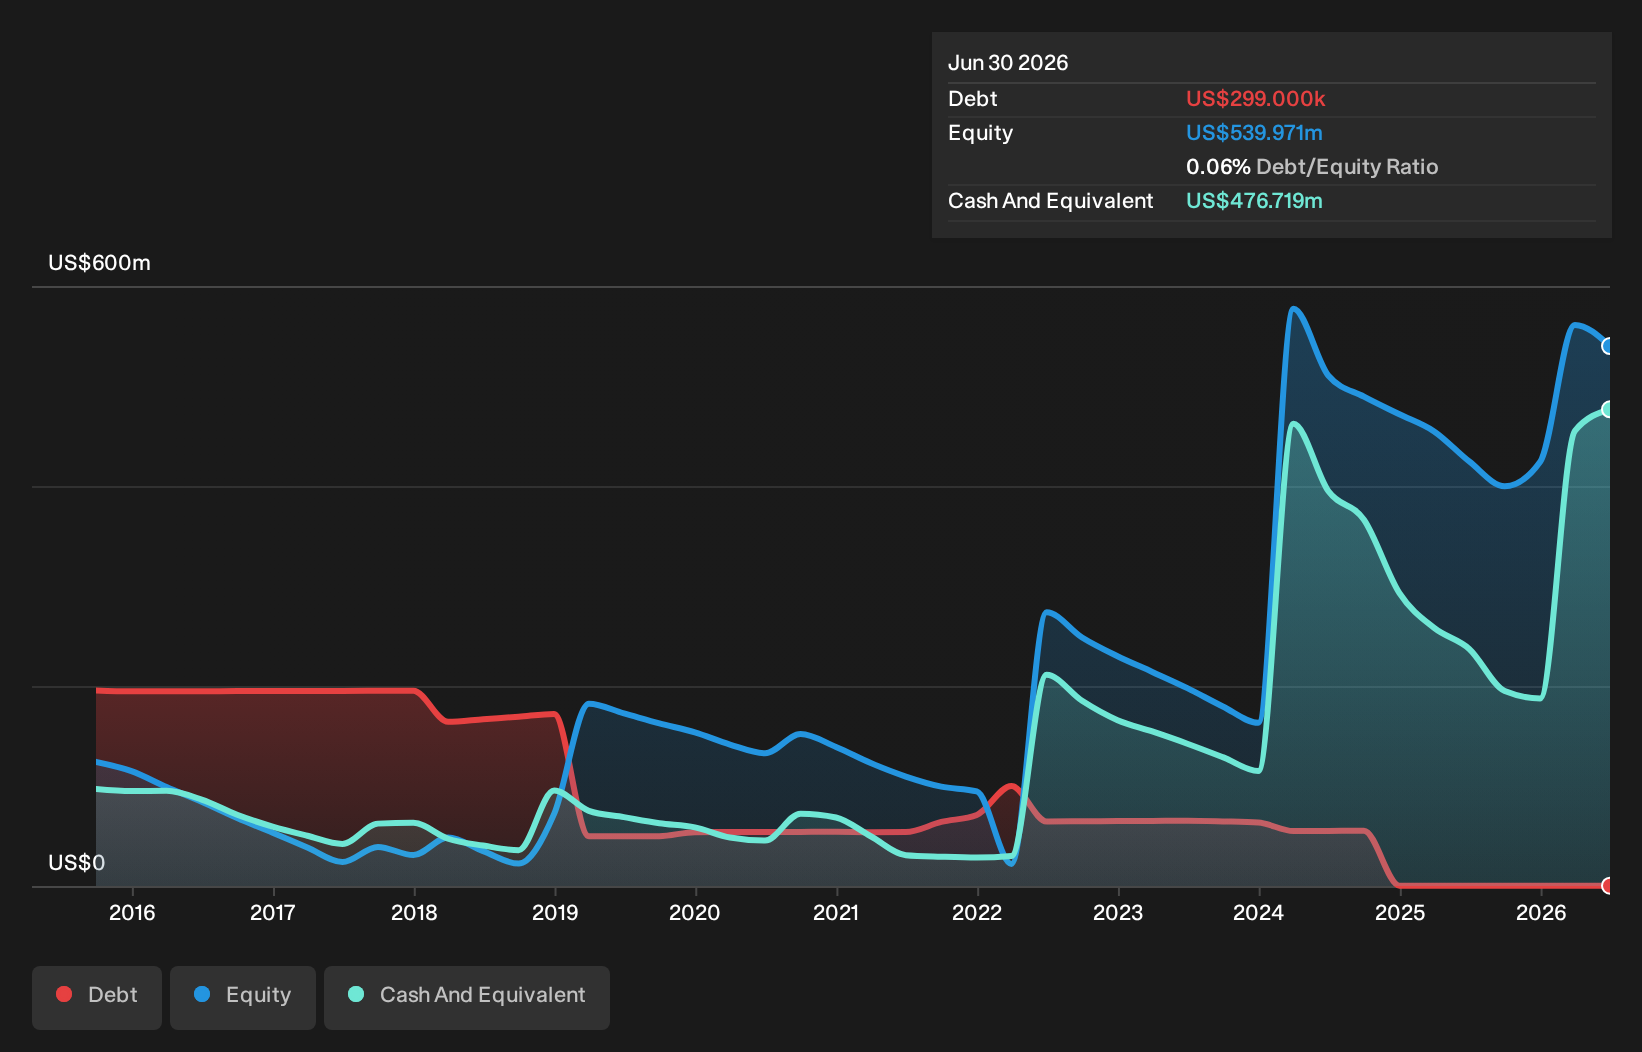1642x1052 pixels.
Task: Click the red Debt legend dot
Action: (64, 994)
